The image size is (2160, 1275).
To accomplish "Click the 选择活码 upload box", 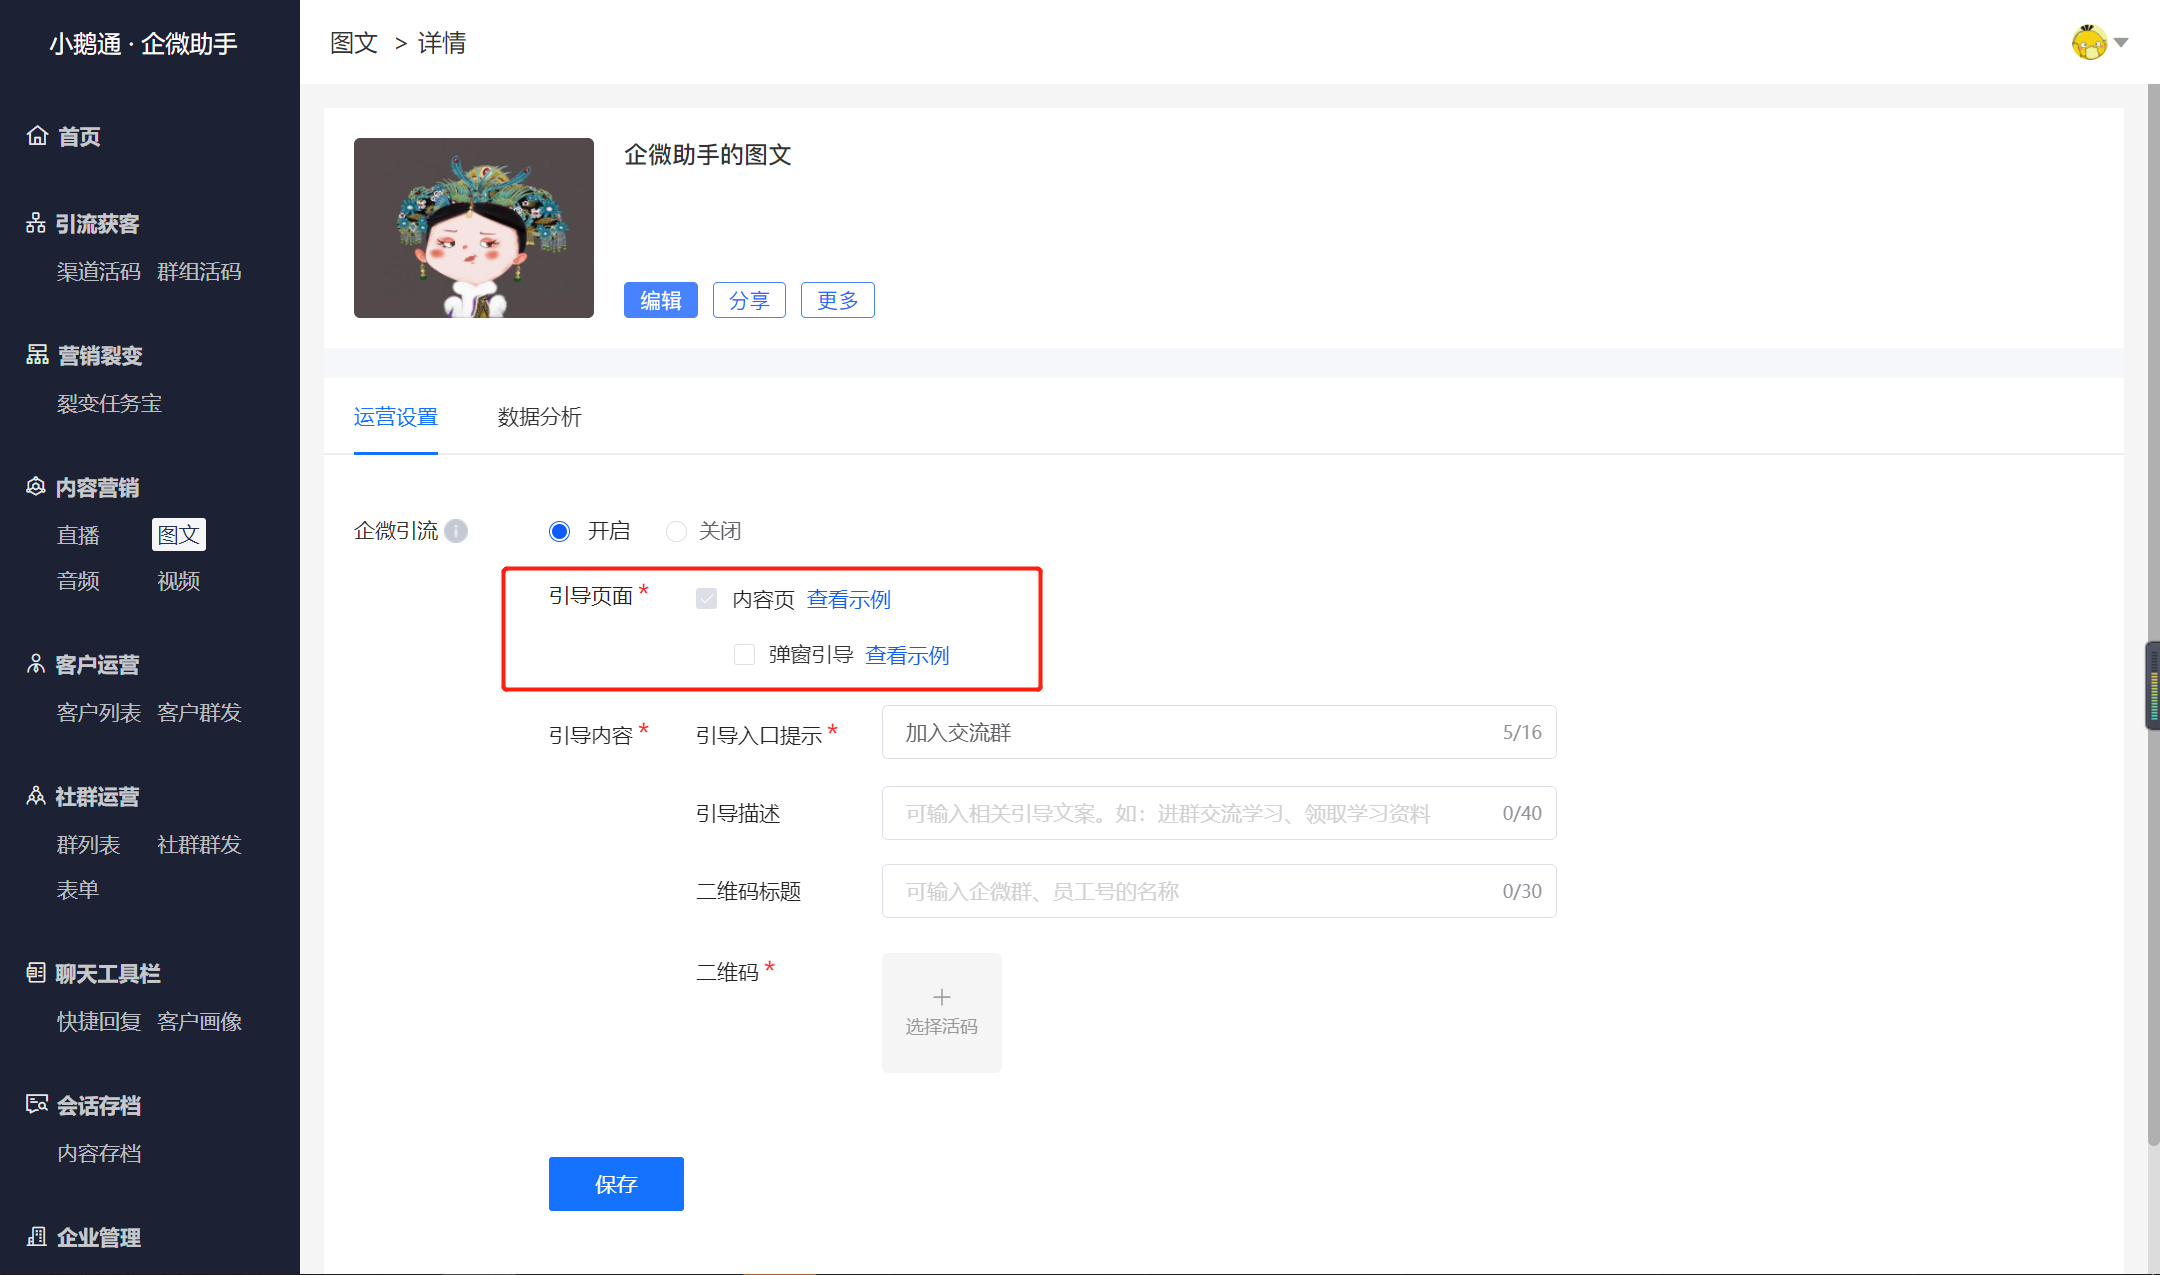I will [x=942, y=1013].
